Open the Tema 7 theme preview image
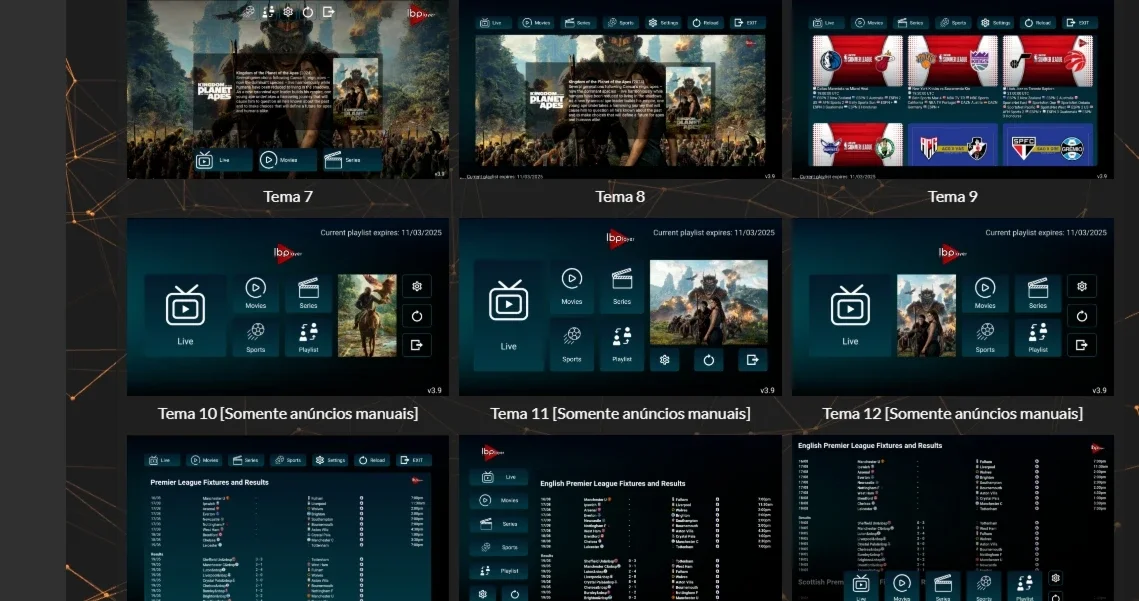Image resolution: width=1139 pixels, height=601 pixels. tap(288, 89)
